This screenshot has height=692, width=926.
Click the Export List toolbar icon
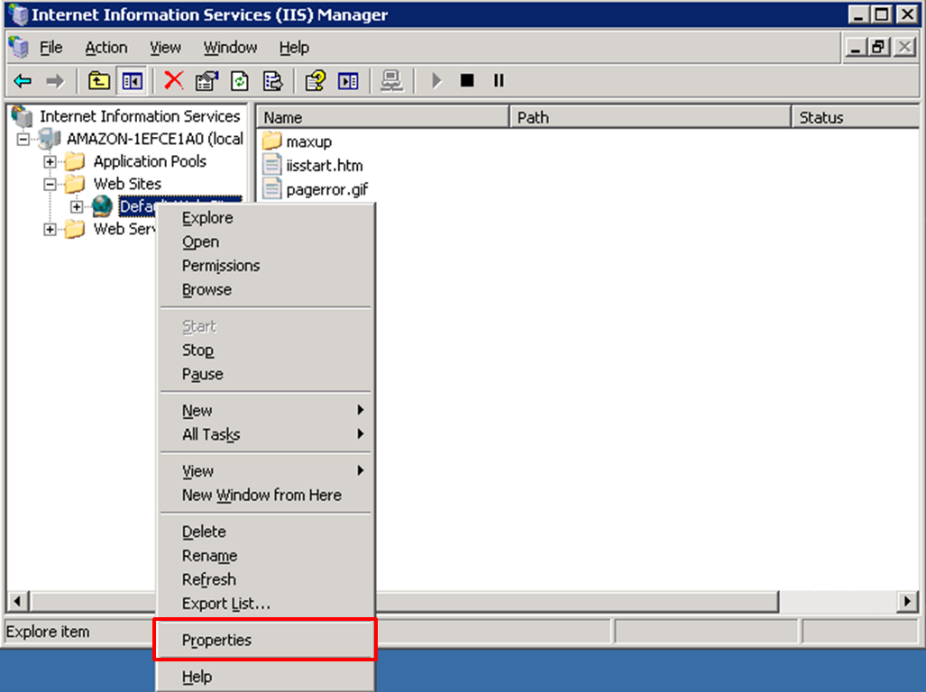click(273, 80)
